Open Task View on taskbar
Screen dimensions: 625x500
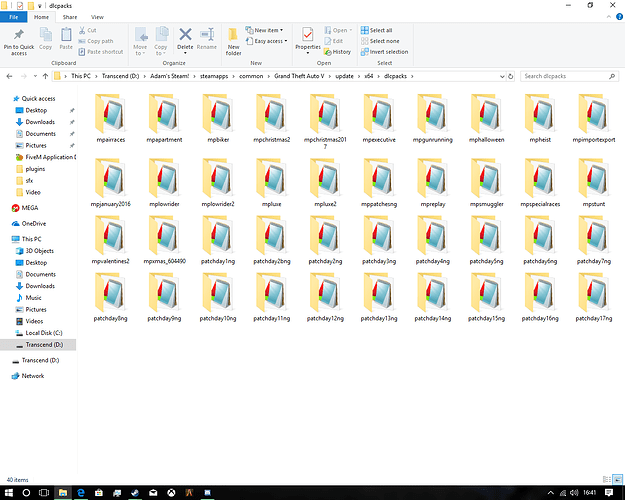[x=44, y=493]
